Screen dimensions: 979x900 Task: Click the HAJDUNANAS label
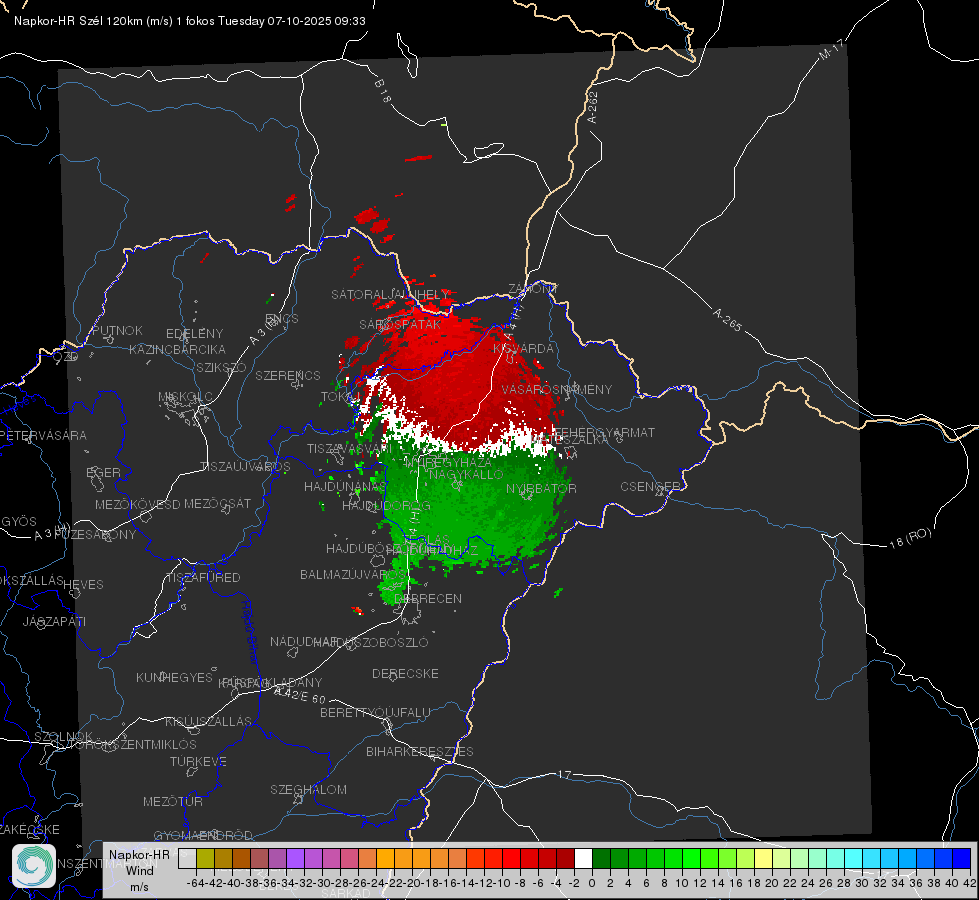point(345,486)
